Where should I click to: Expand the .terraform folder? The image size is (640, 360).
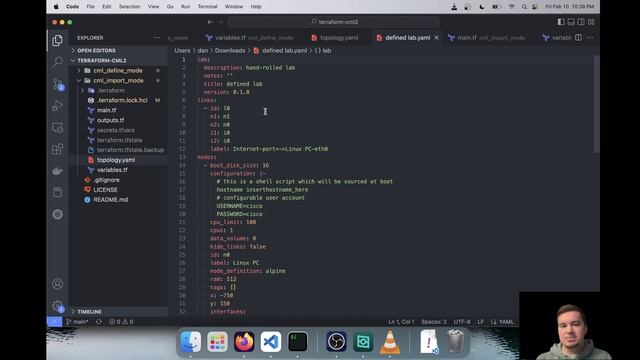pos(111,90)
